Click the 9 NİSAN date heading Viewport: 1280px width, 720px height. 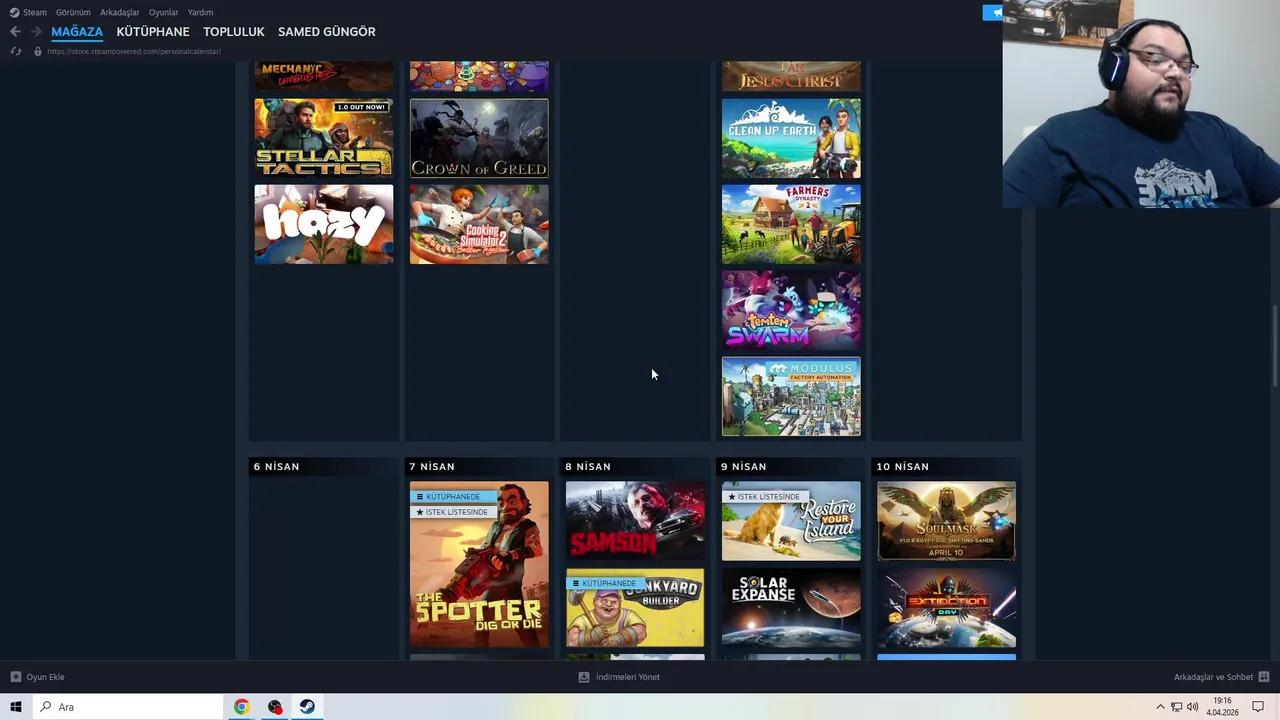[x=744, y=466]
